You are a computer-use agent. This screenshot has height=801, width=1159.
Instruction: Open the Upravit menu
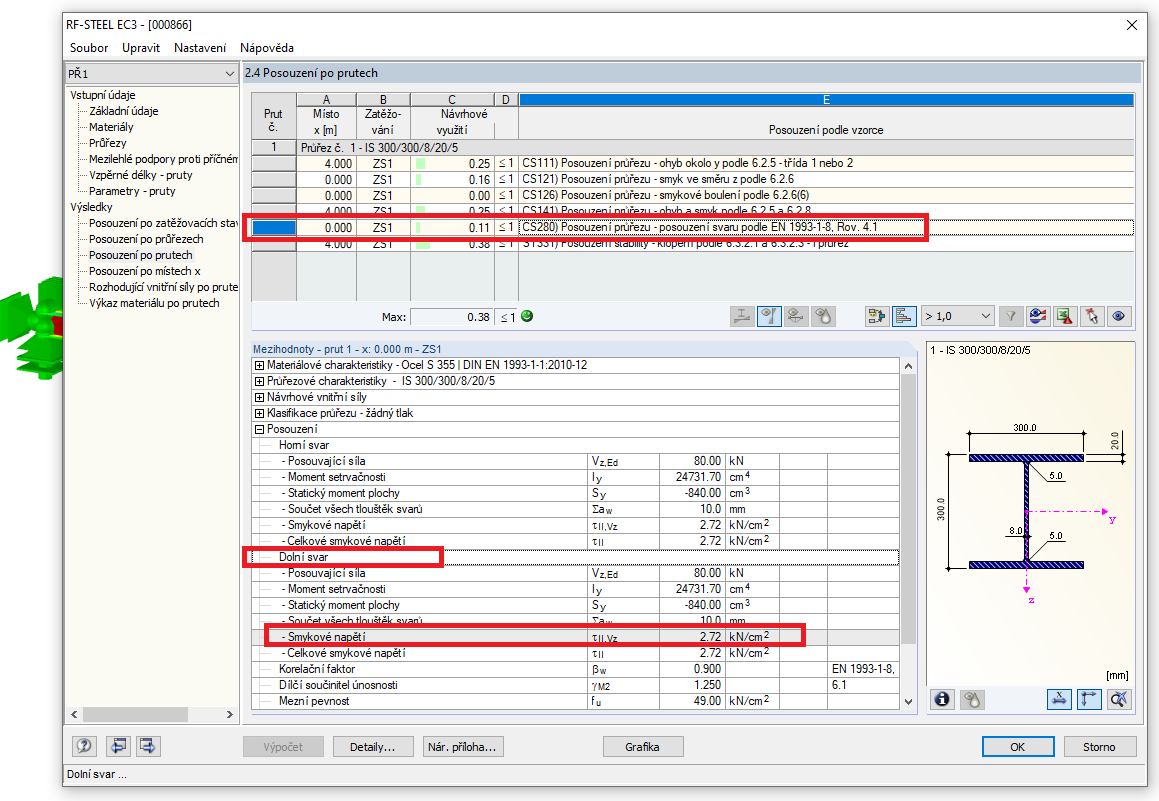140,47
